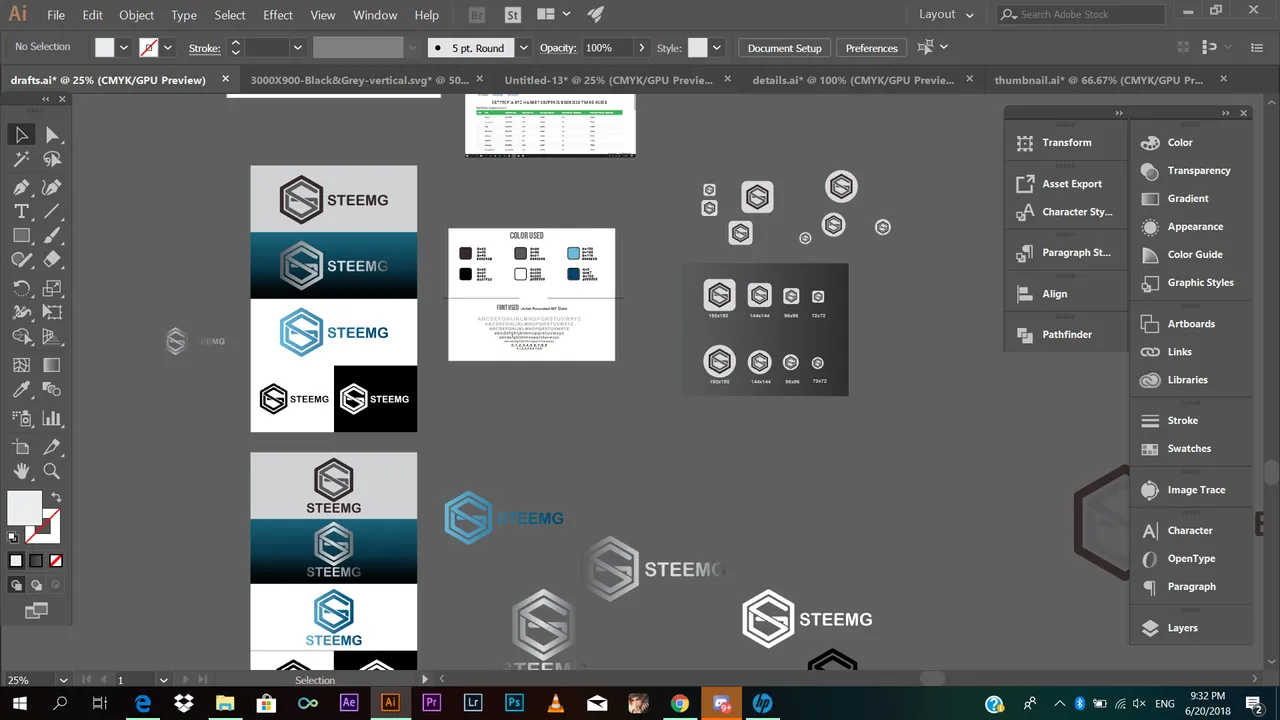Viewport: 1280px width, 720px height.
Task: Choose the Paintbrush tool
Action: tap(52, 236)
